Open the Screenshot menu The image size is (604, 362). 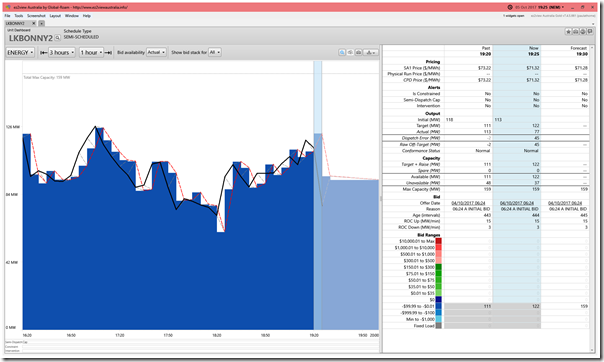[36, 16]
